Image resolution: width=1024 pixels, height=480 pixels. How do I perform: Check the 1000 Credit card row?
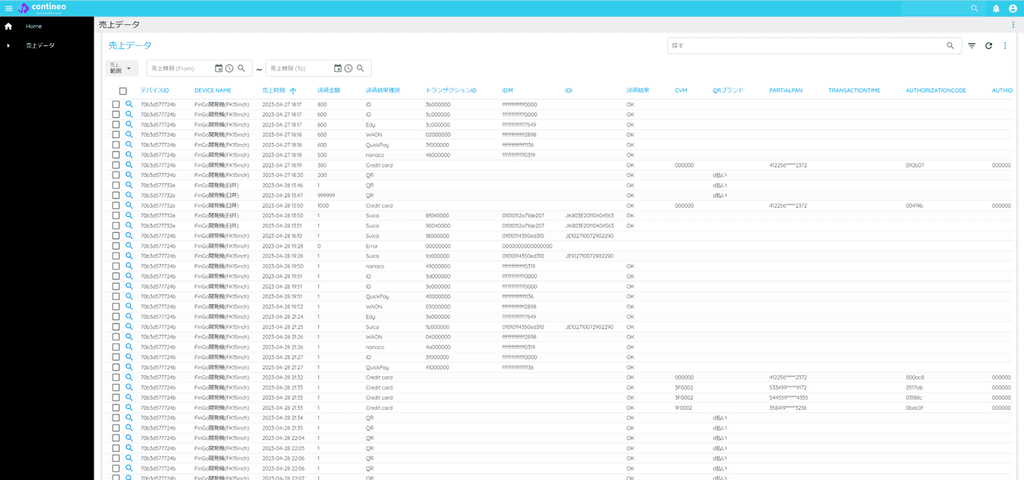[x=116, y=205]
